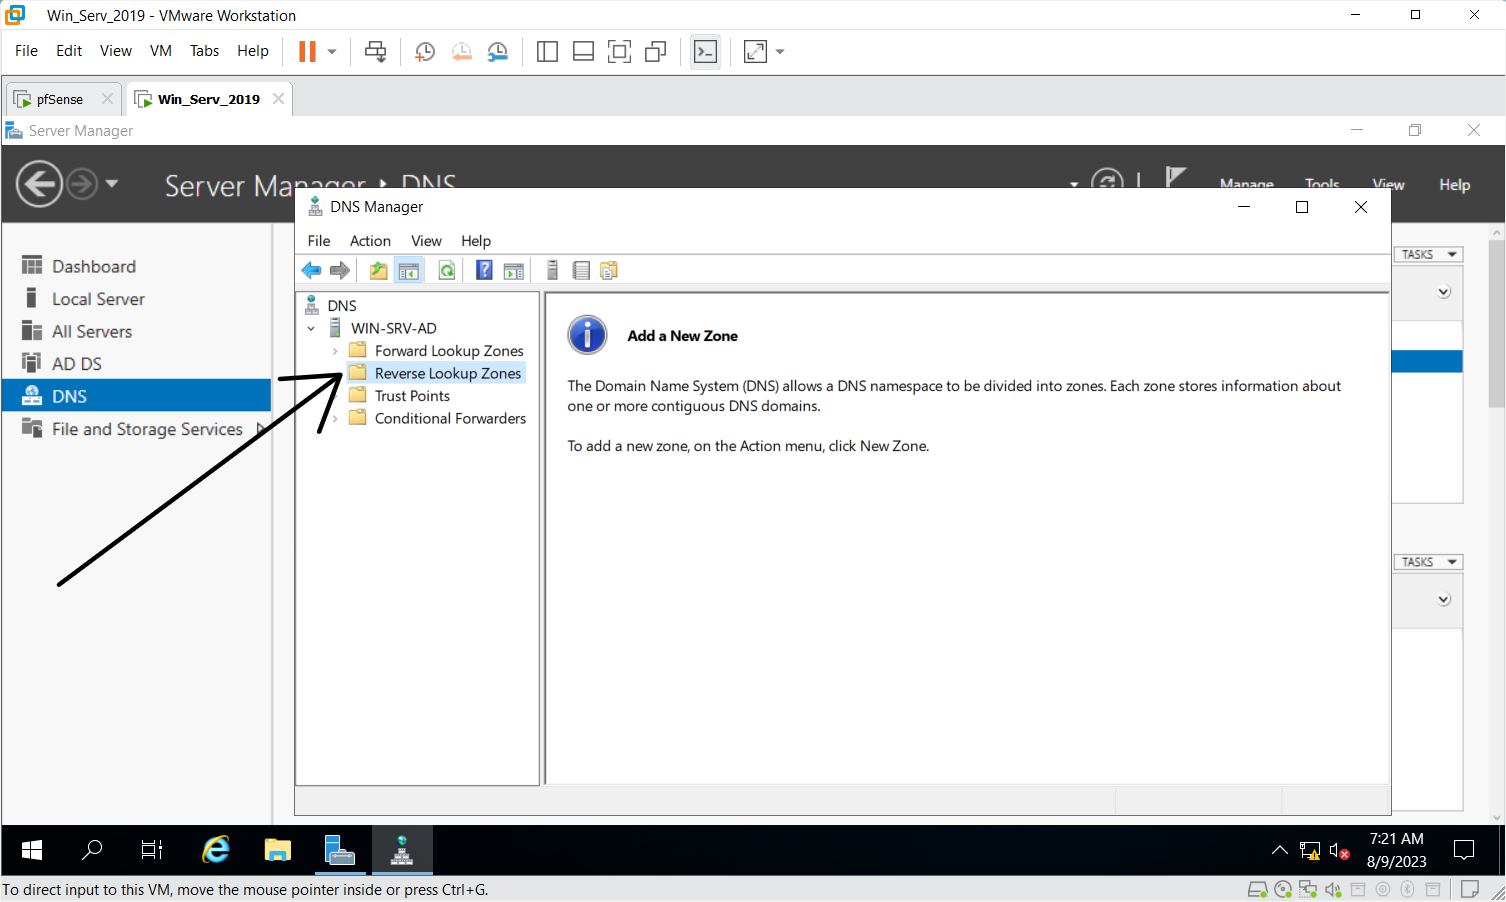Open the upper TASKS dropdown in Server Manager

[1428, 254]
